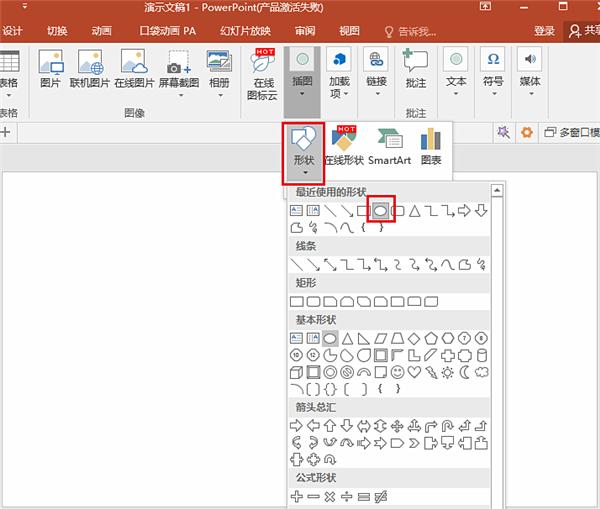The height and width of the screenshot is (509, 600).
Task: Select the down arrow in recent shapes
Action: click(x=481, y=210)
